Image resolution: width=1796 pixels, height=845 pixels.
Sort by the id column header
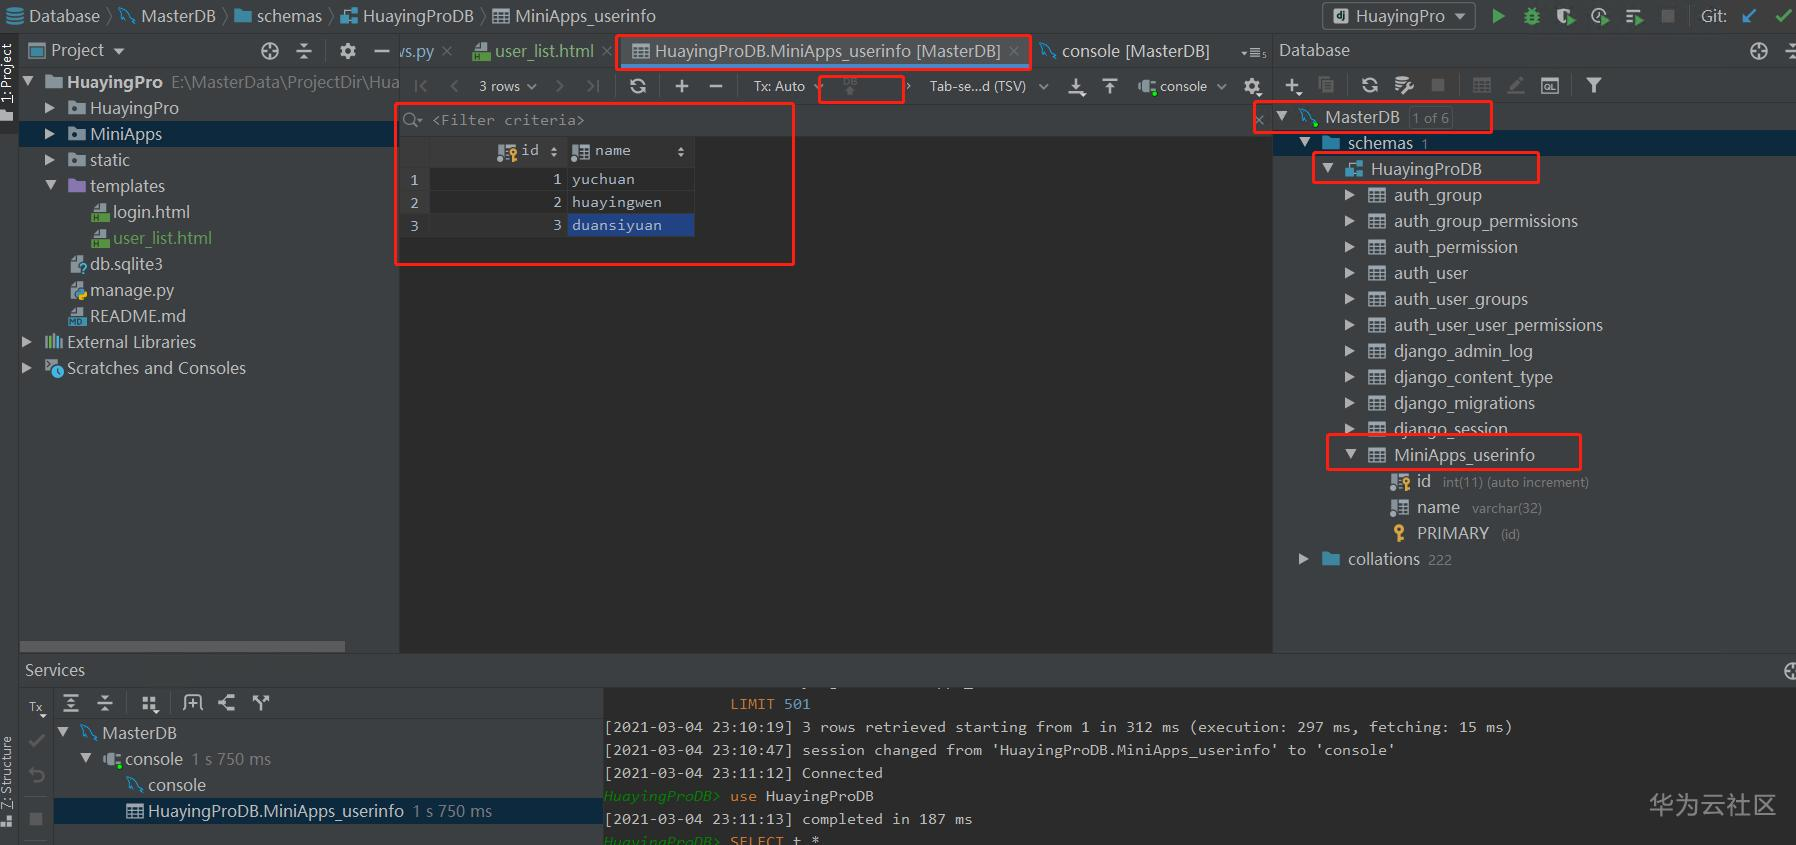point(497,151)
